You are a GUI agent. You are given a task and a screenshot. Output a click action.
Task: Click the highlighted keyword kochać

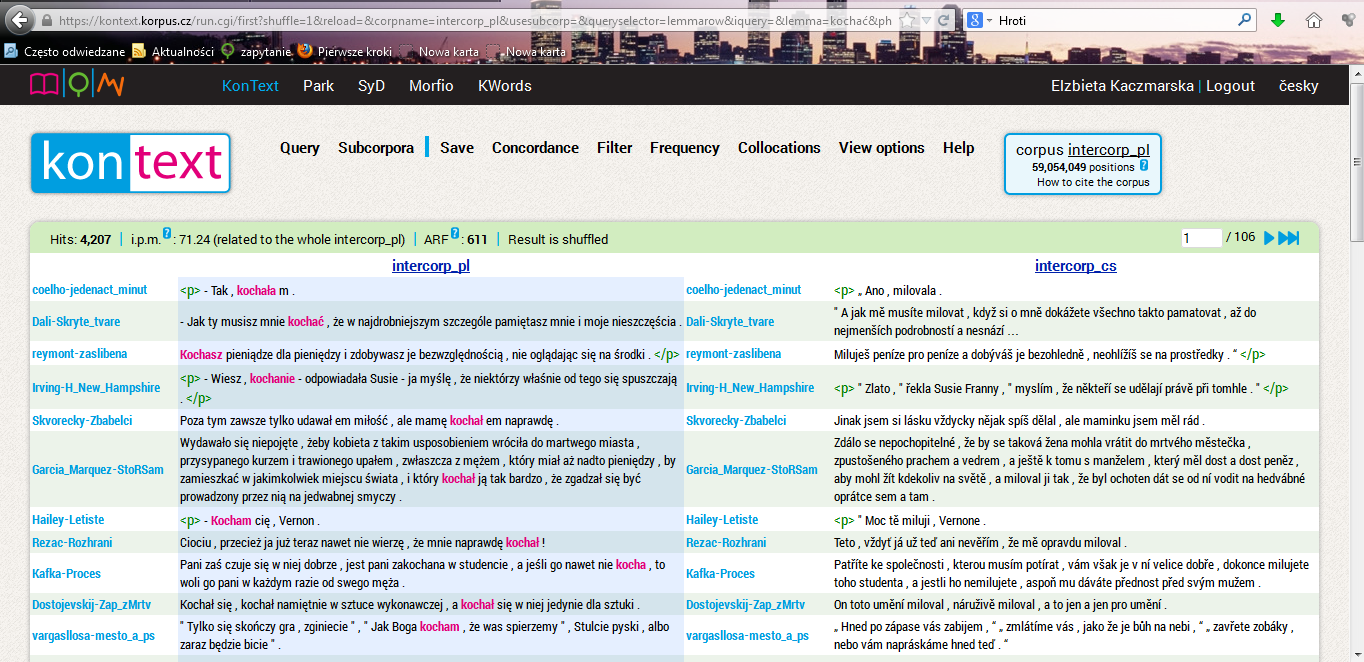tap(305, 322)
